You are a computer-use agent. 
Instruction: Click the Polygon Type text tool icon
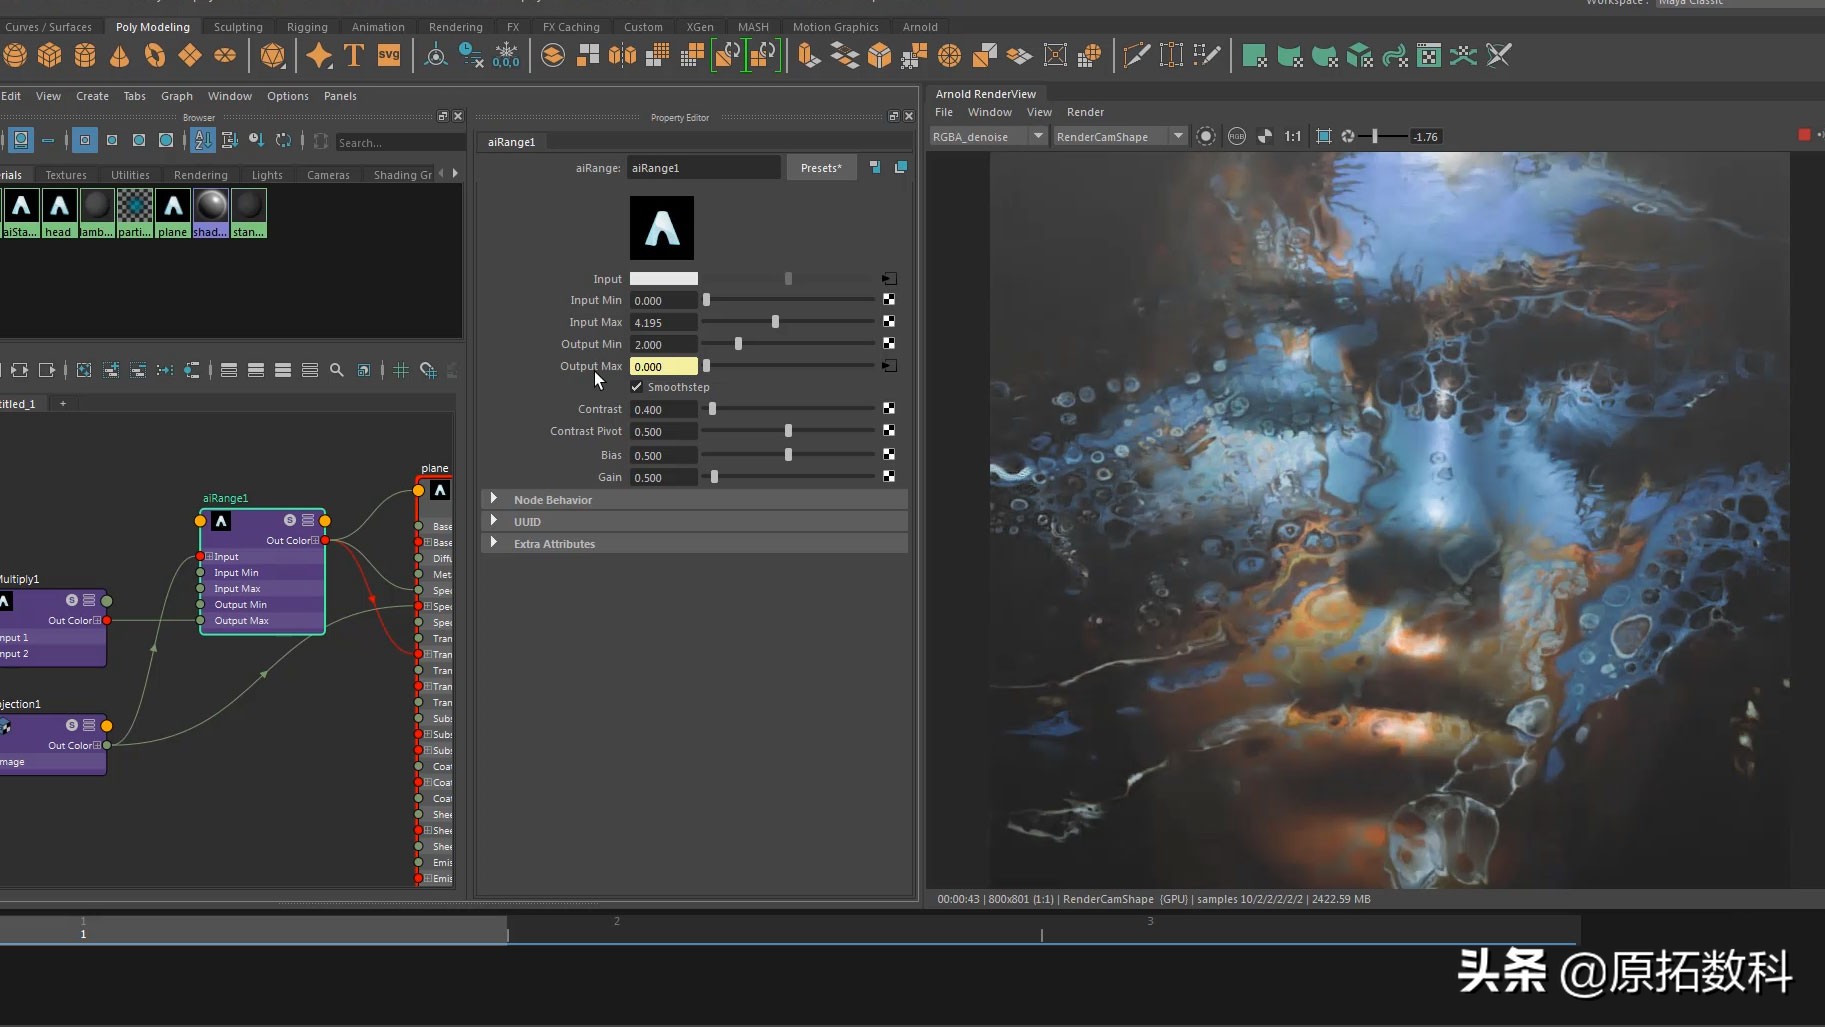(354, 56)
